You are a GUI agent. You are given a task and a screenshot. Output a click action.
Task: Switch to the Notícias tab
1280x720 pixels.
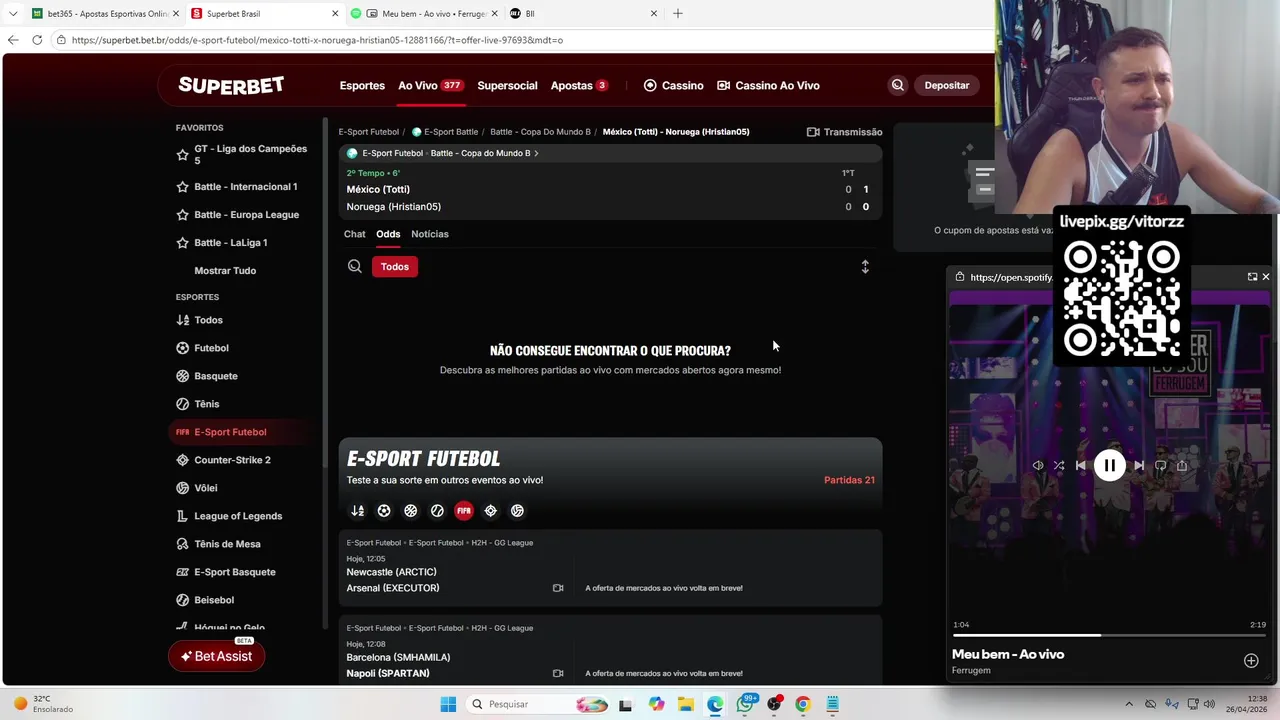pos(430,234)
